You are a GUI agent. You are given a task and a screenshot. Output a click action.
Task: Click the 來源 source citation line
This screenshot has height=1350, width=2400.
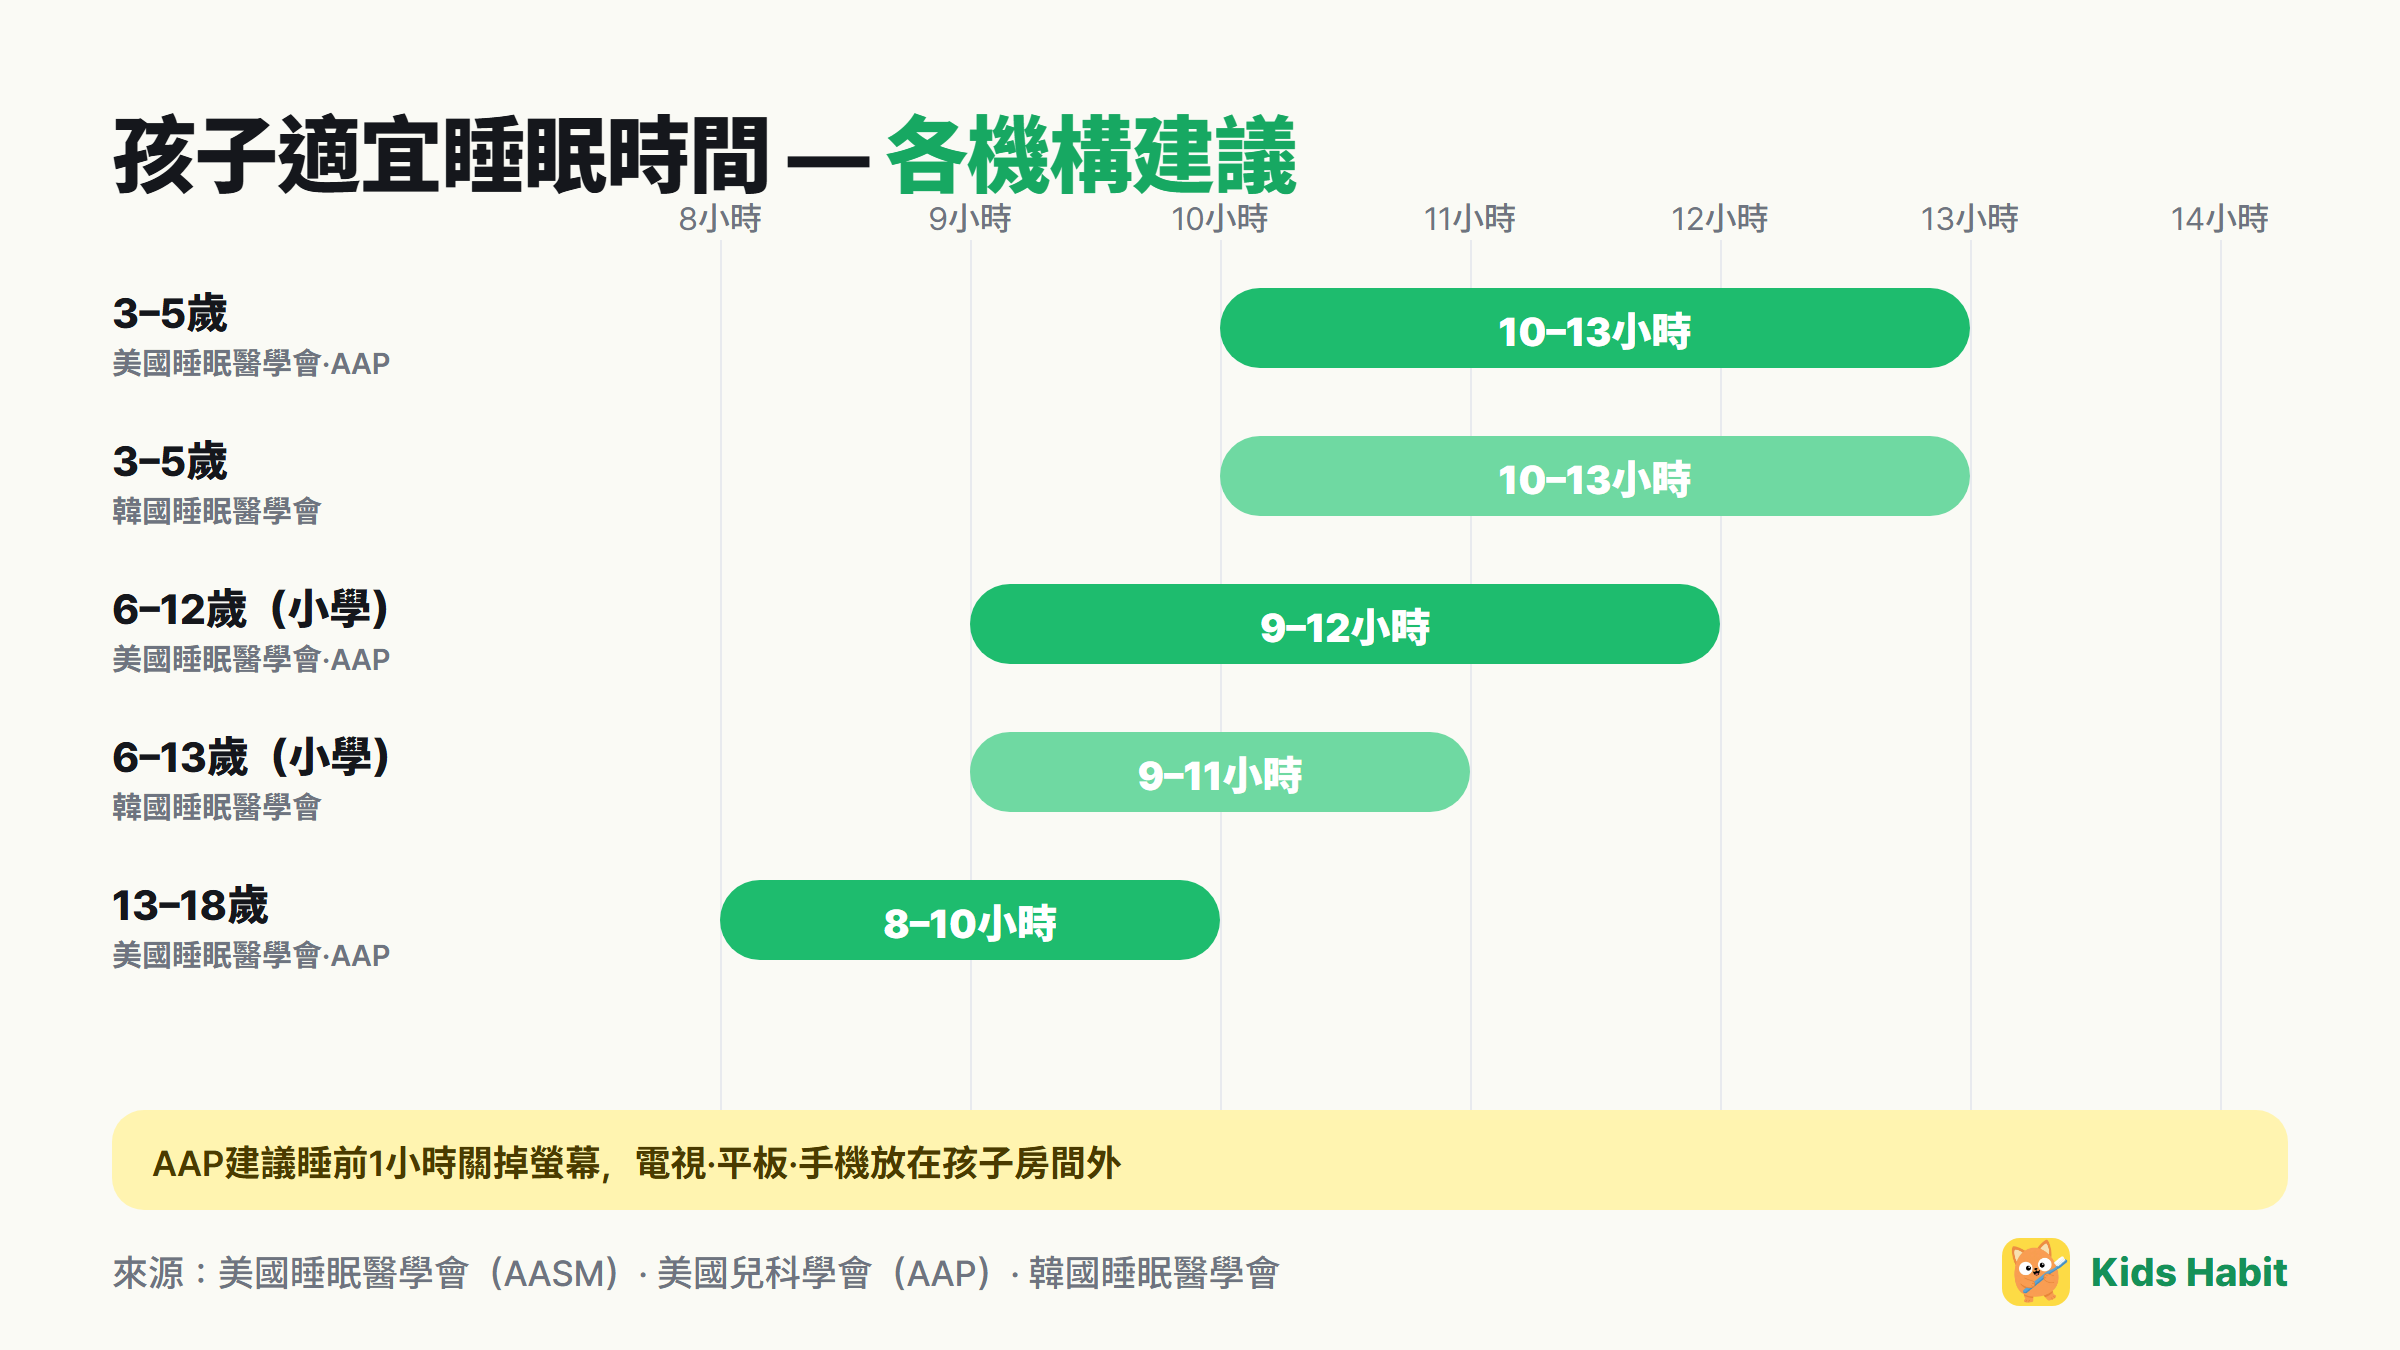point(696,1274)
